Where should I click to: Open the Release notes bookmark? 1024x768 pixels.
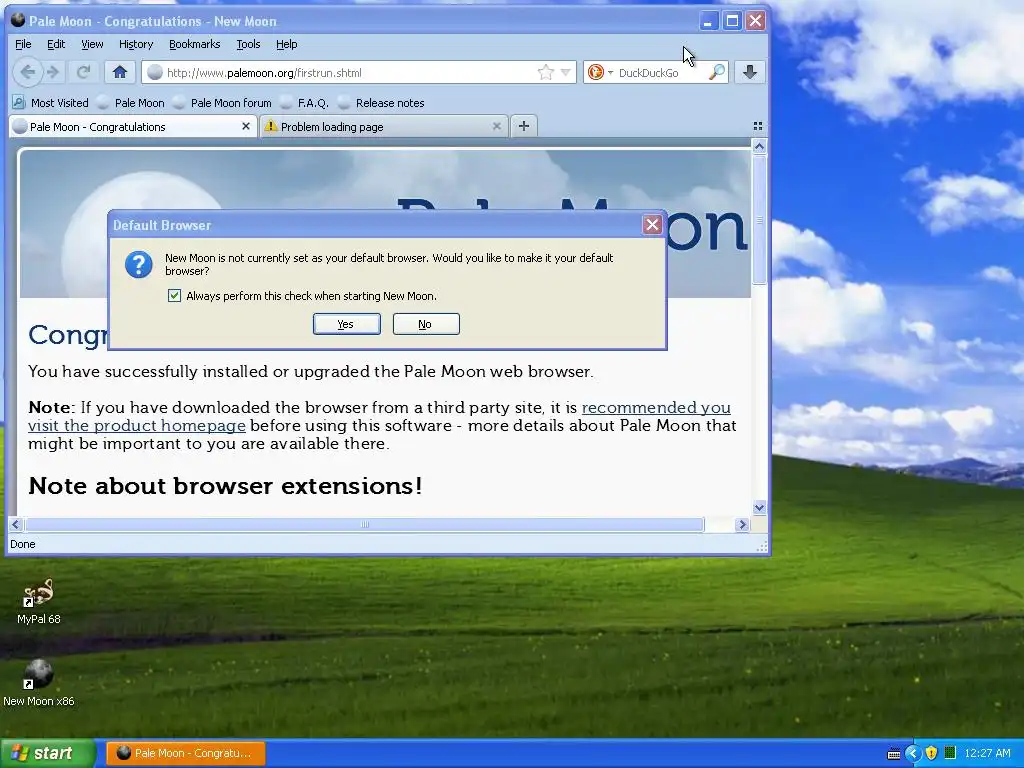381,103
